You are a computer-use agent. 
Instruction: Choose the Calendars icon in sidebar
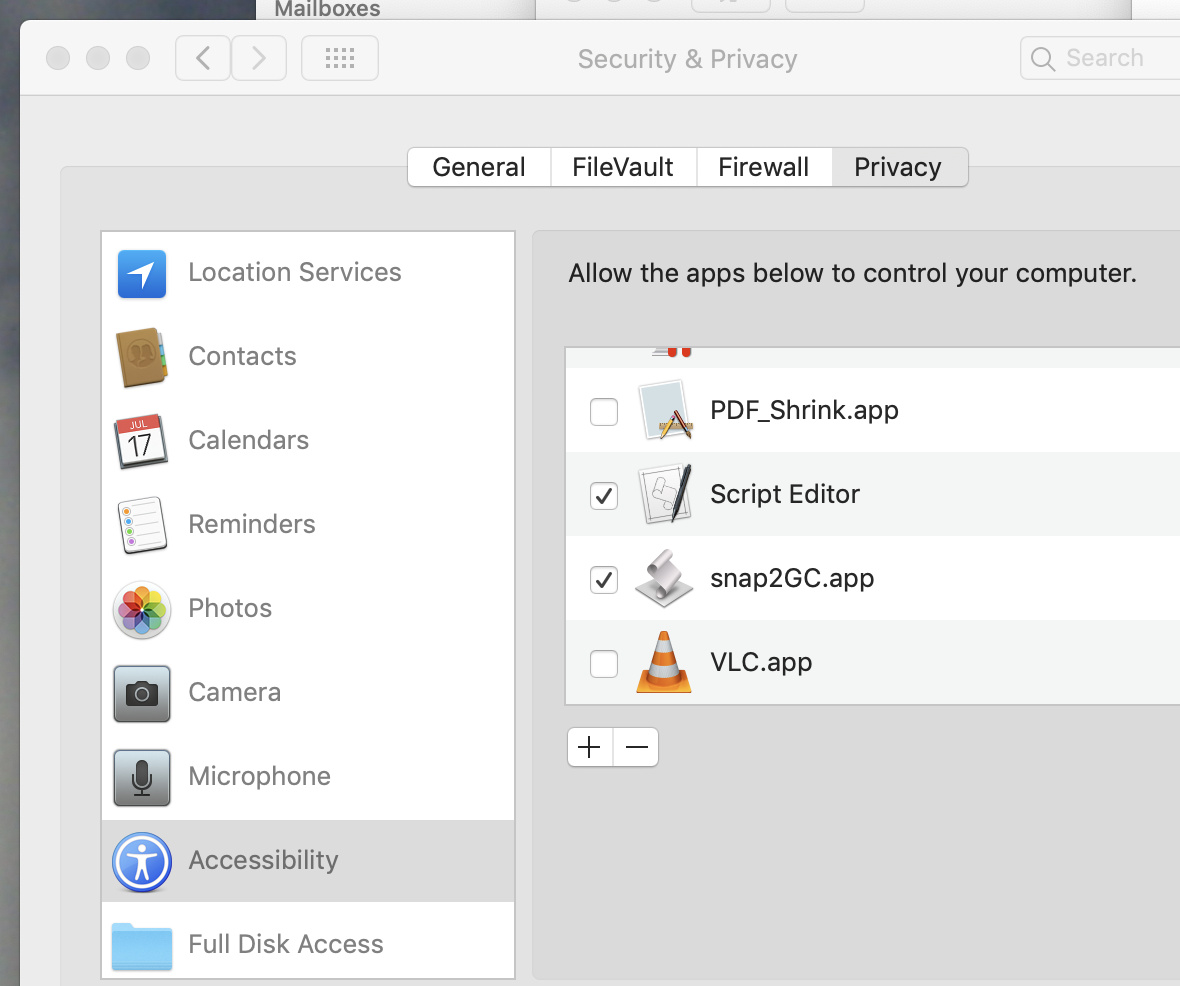[142, 441]
